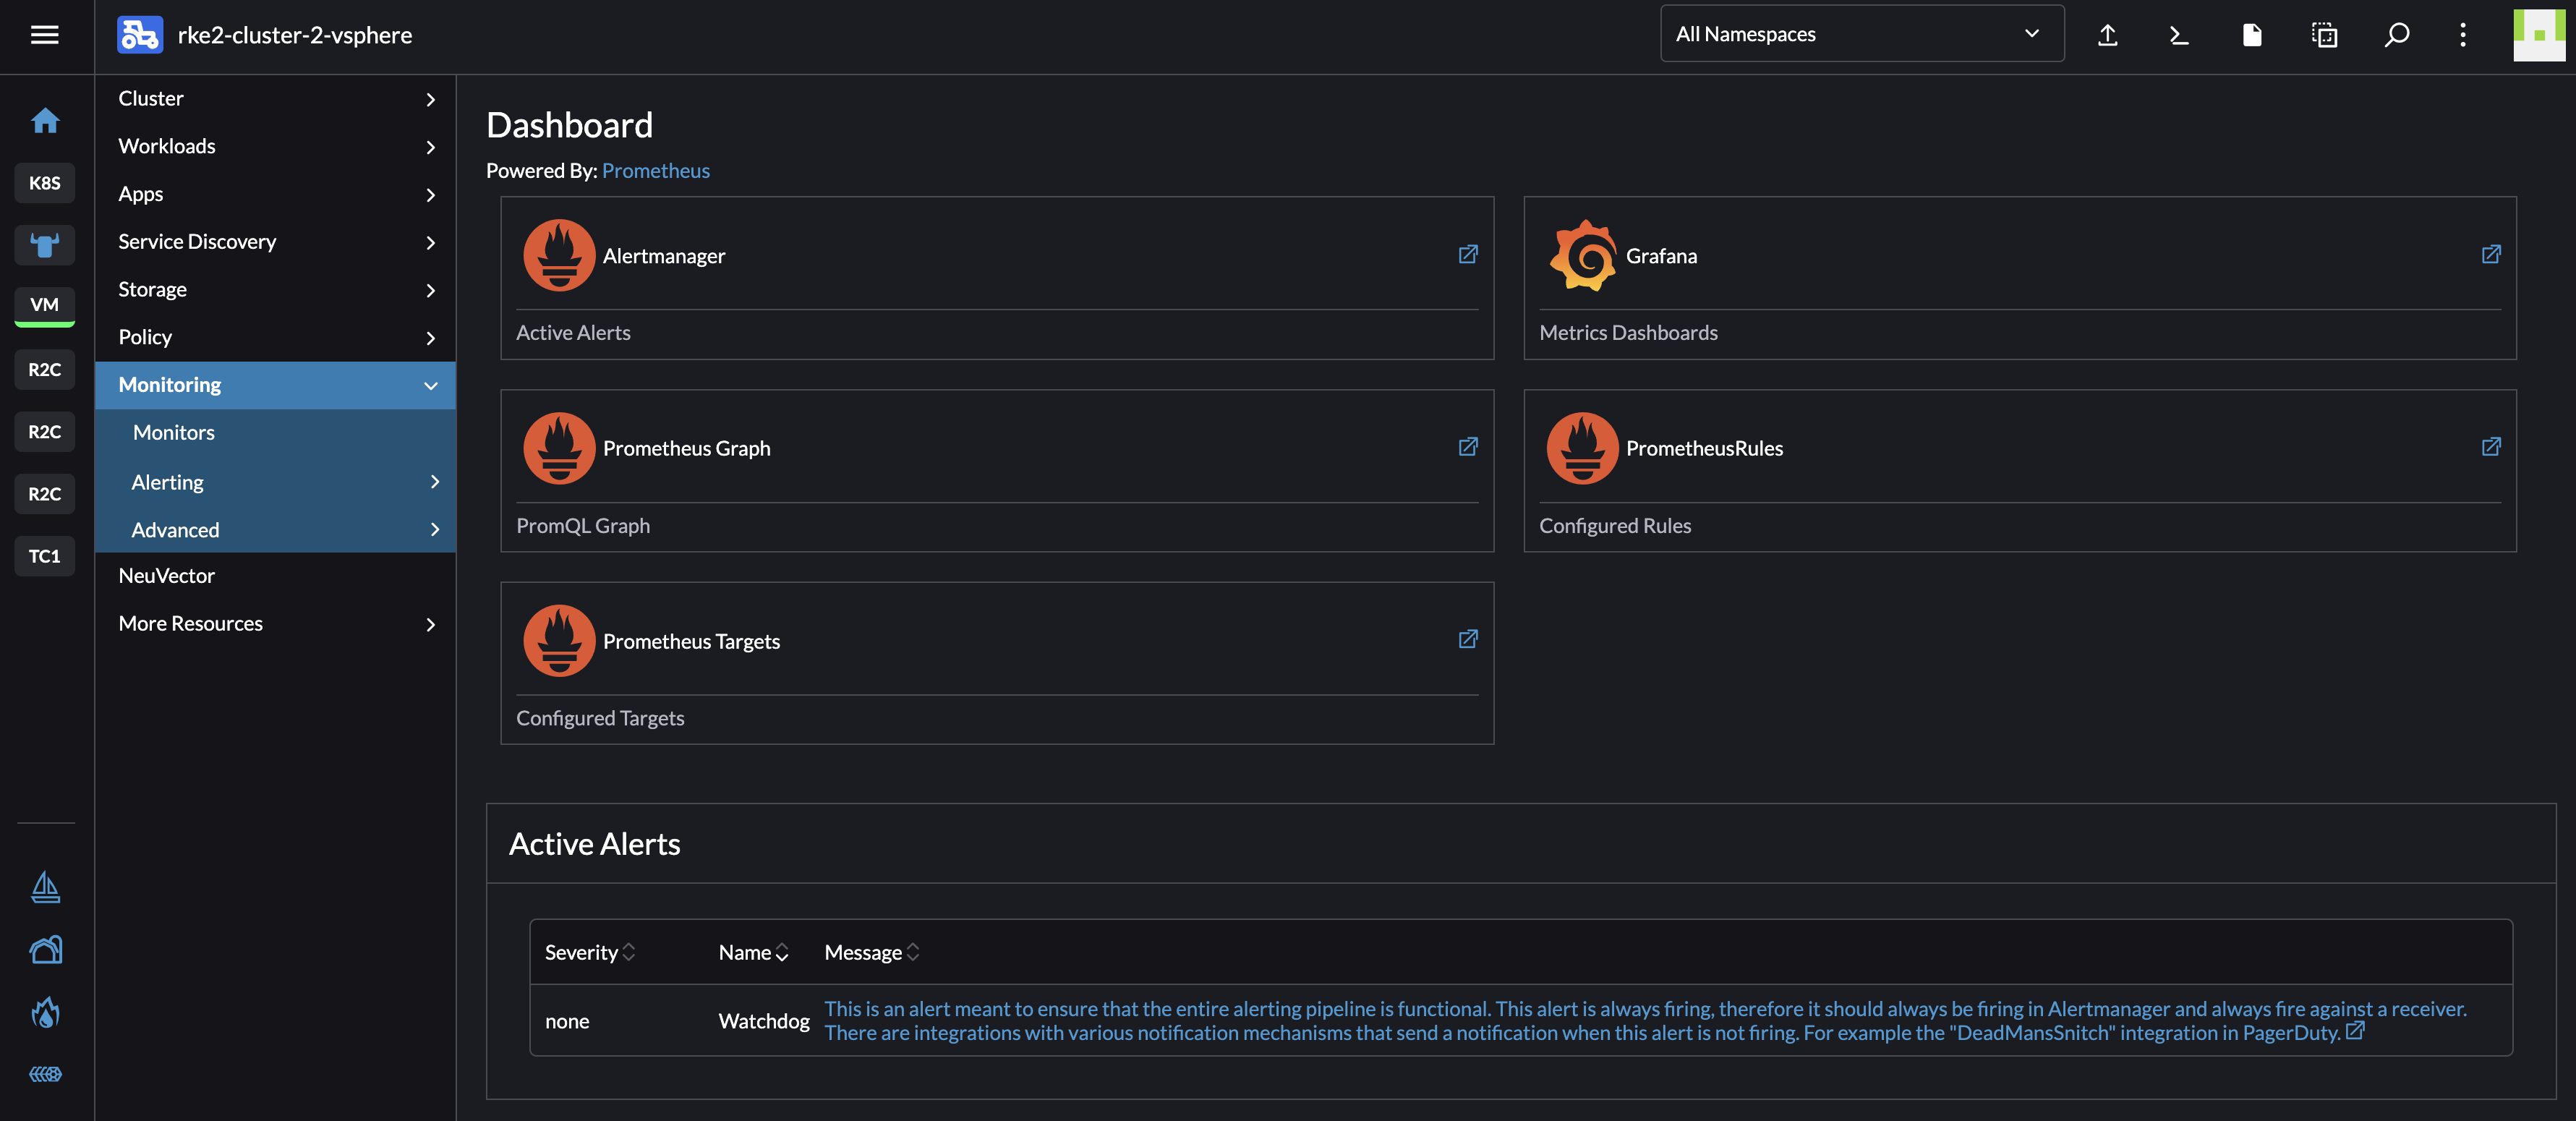This screenshot has height=1121, width=2576.
Task: Open the sailboat Continuous Delivery icon
Action: coord(45,887)
